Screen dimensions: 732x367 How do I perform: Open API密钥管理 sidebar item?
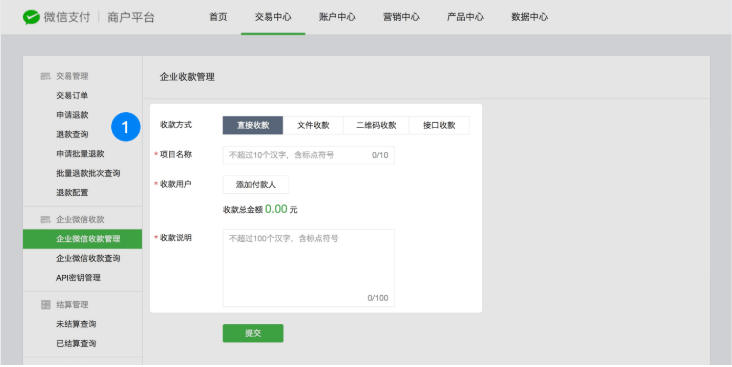(78, 278)
